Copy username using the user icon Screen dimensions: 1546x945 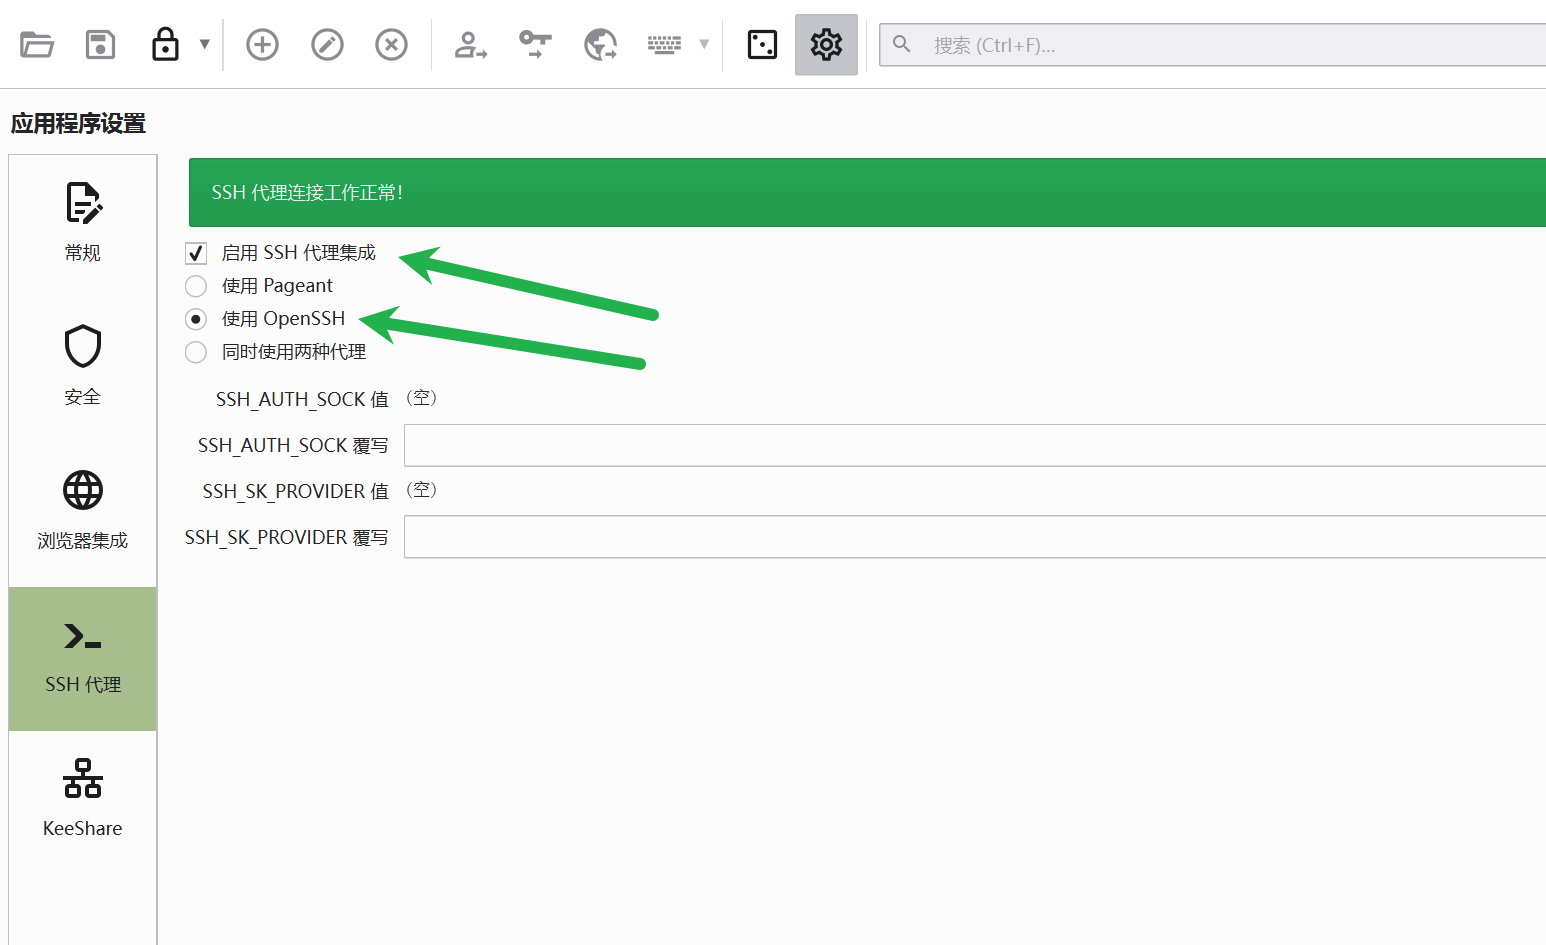(x=470, y=45)
